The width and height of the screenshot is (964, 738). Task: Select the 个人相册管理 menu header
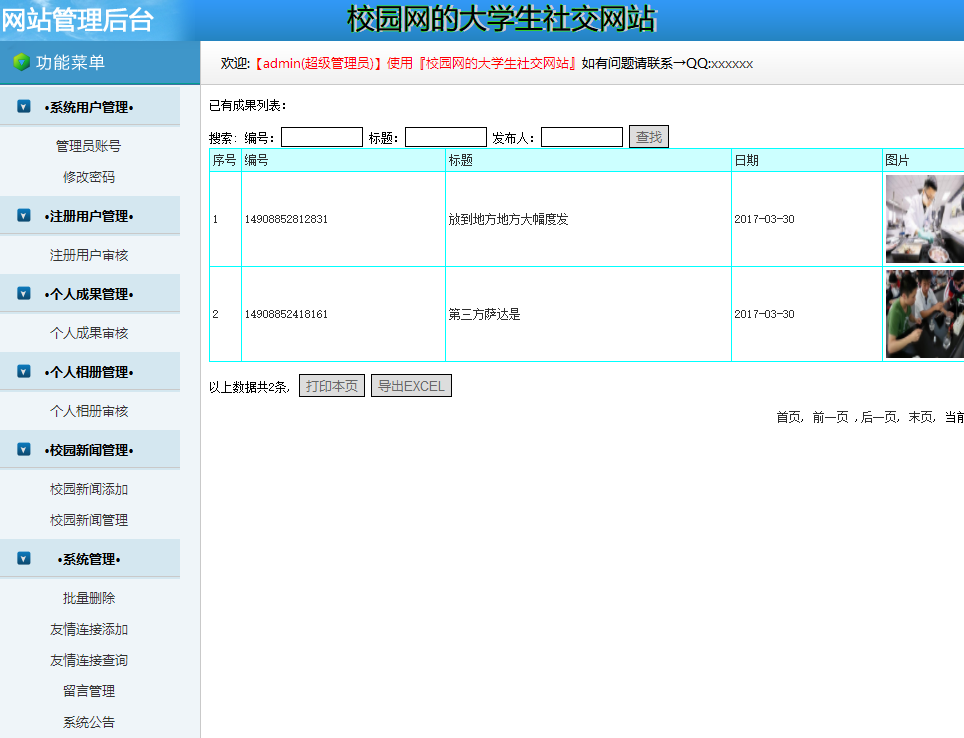click(90, 372)
